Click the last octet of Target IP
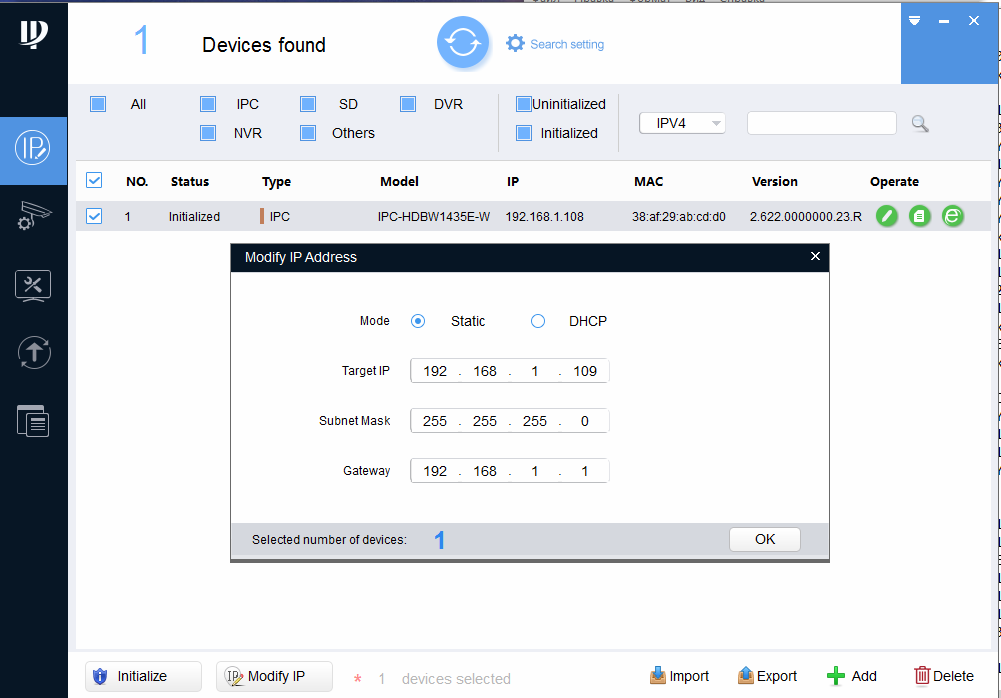Screen dimensions: 1001x698 click(585, 371)
